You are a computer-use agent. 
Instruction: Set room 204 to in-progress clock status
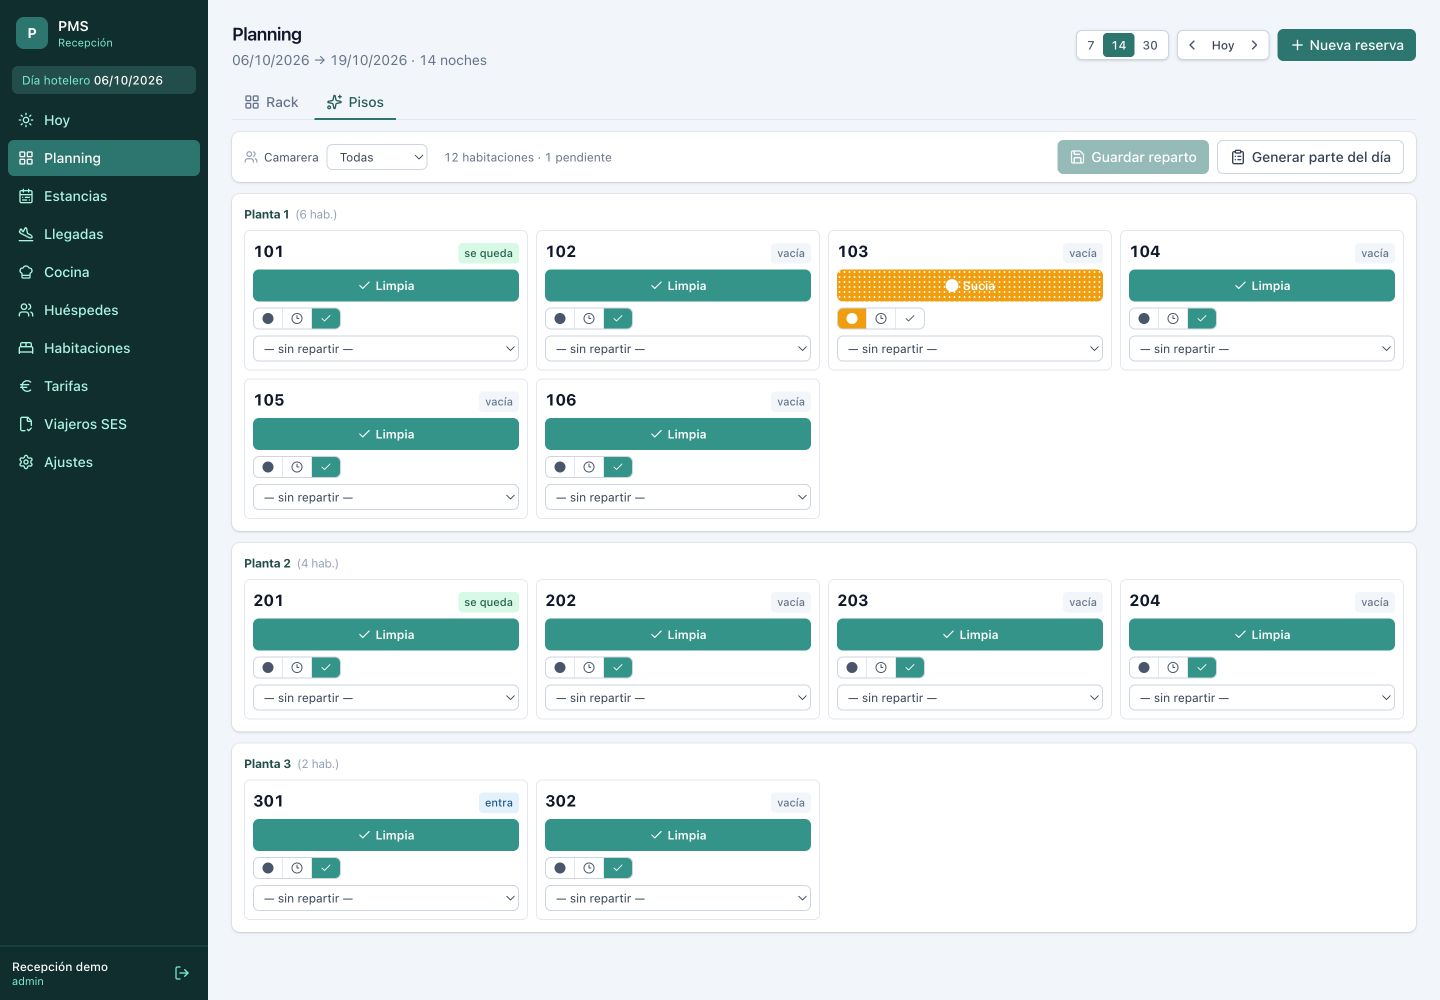pos(1173,668)
